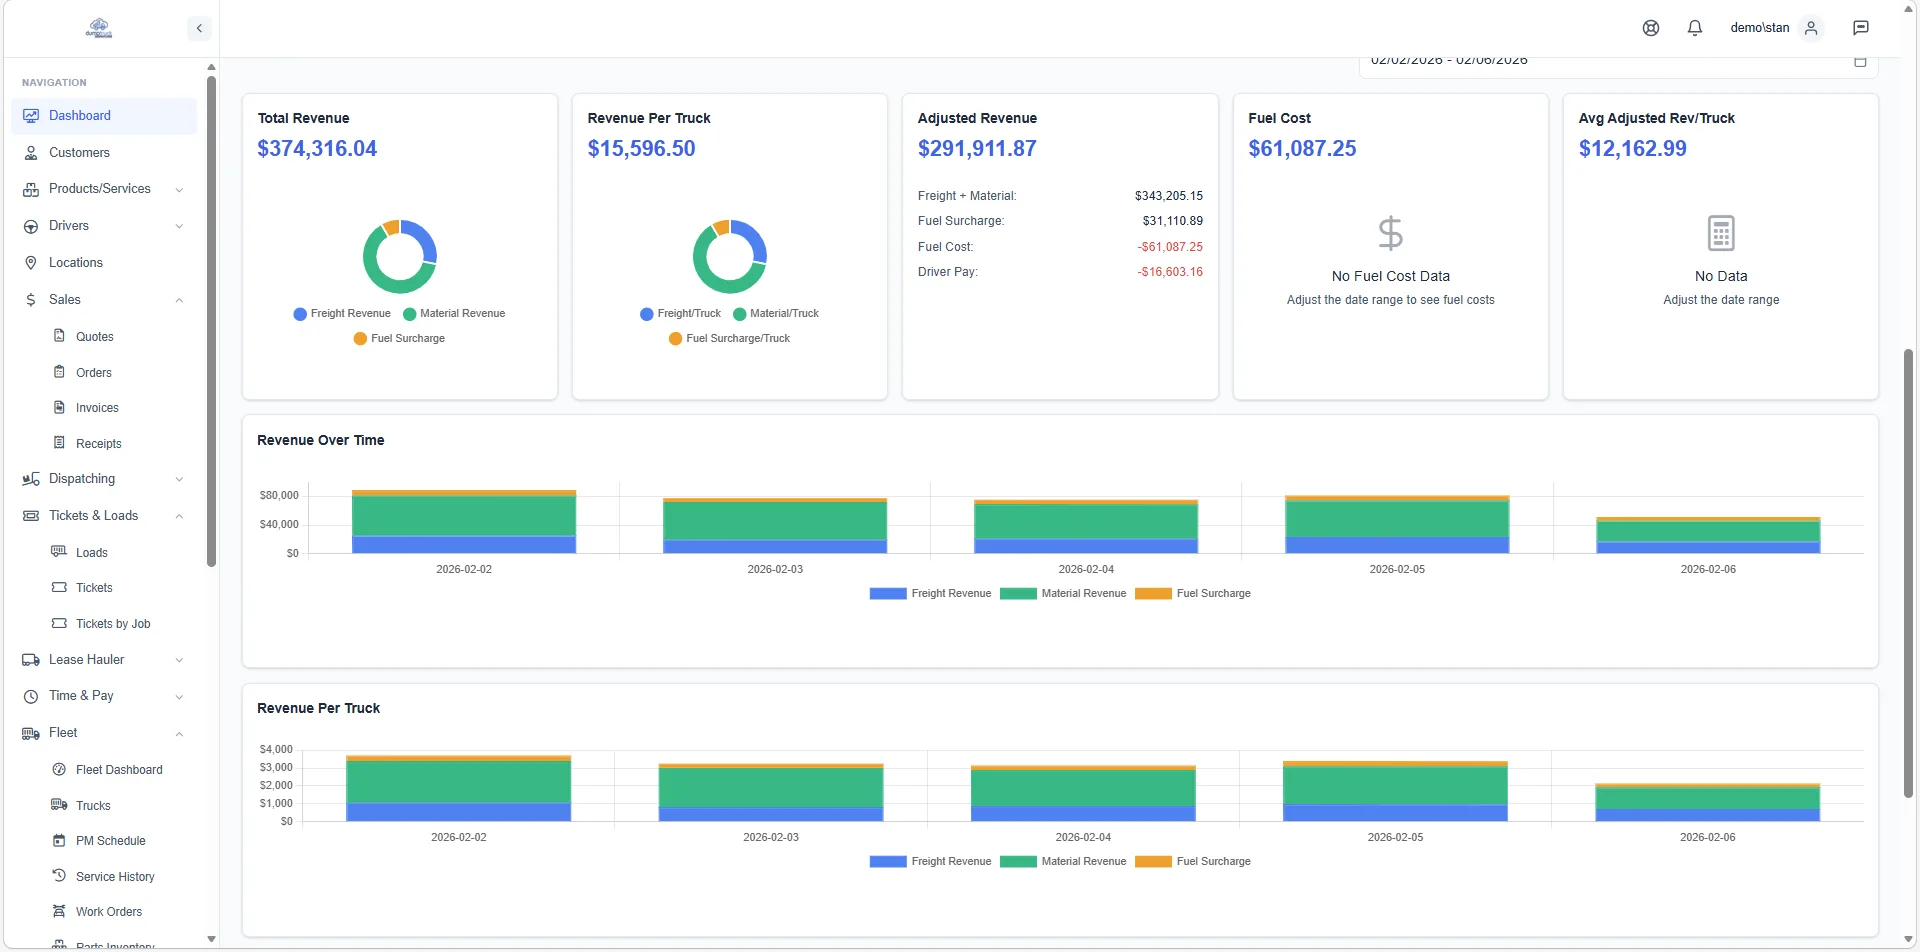This screenshot has width=1920, height=952.
Task: Open the notifications bell icon
Action: [1694, 27]
